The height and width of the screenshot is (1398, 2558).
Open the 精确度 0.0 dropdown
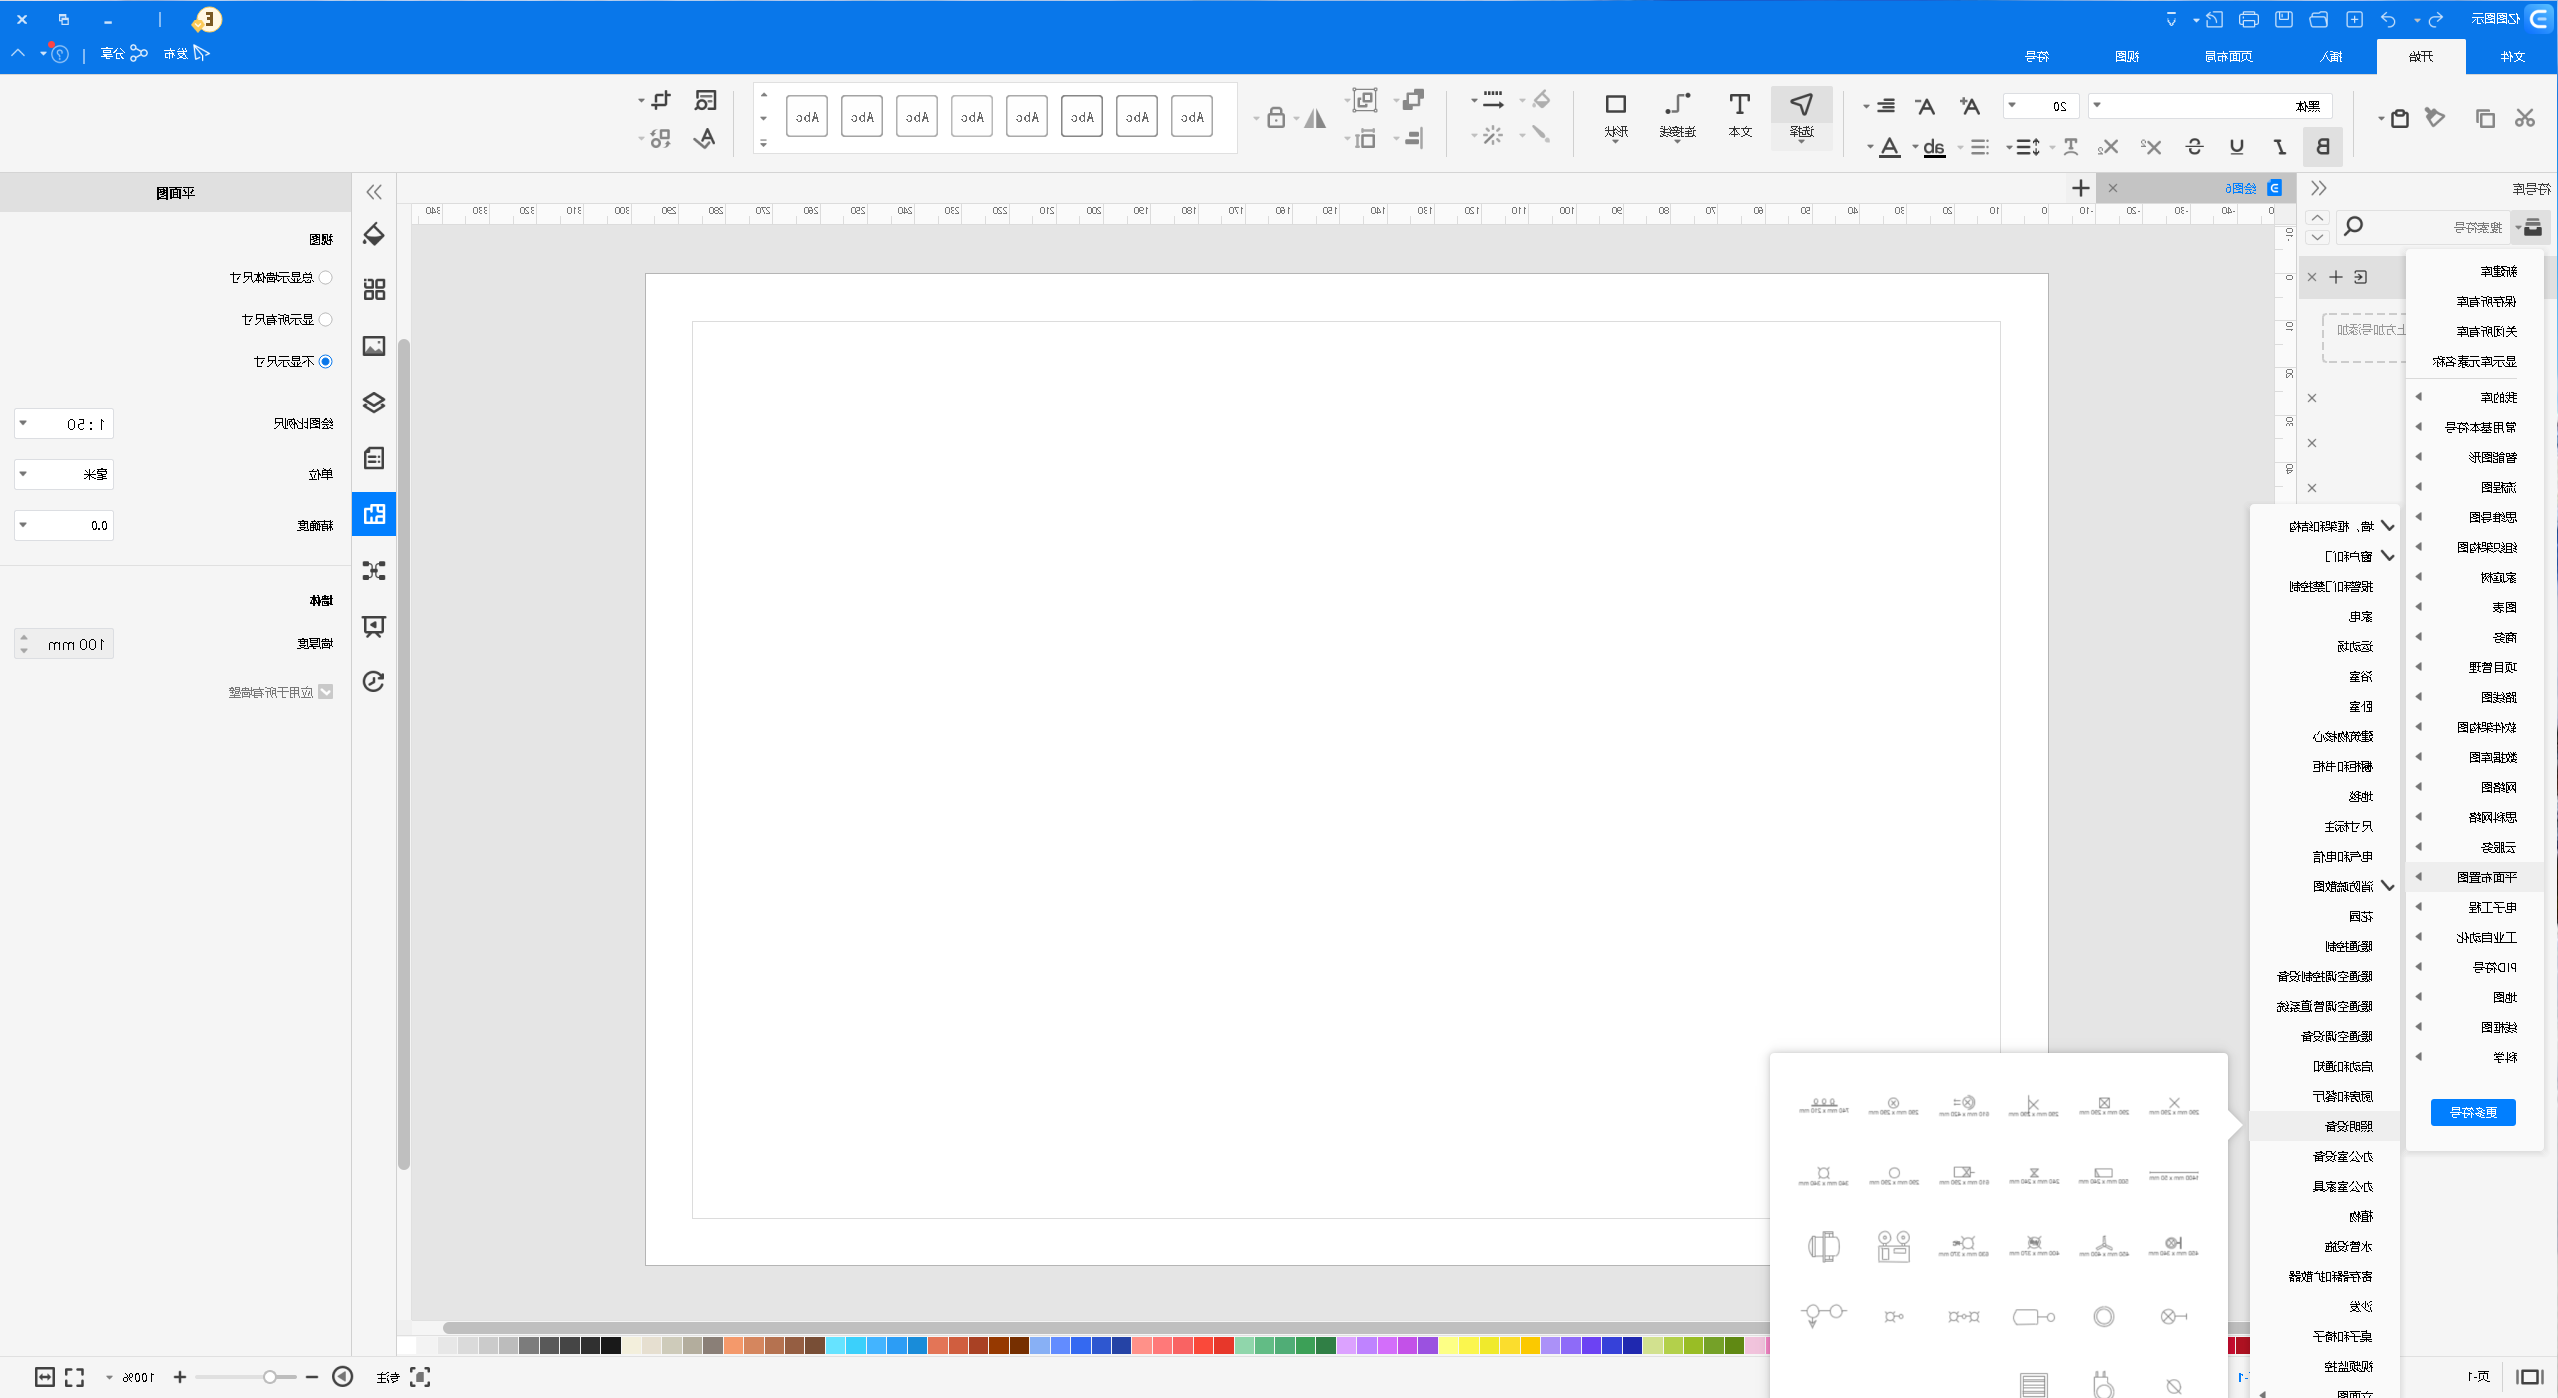(64, 526)
